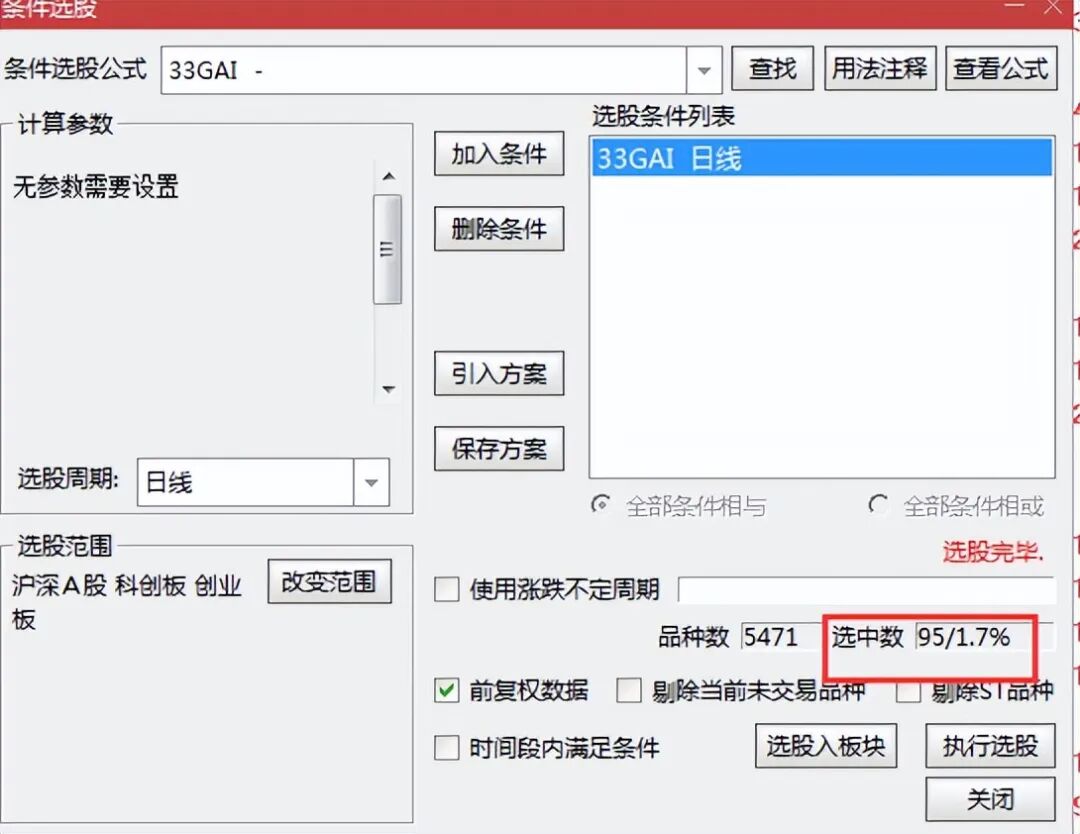Select the 全部条件相与 radio button
Image resolution: width=1080 pixels, height=834 pixels.
601,505
